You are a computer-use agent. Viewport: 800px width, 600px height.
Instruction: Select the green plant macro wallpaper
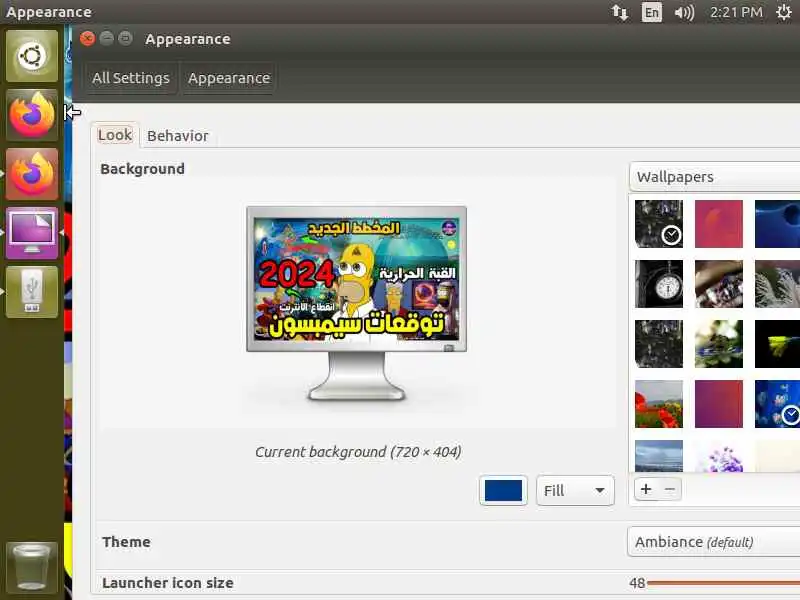click(x=719, y=344)
